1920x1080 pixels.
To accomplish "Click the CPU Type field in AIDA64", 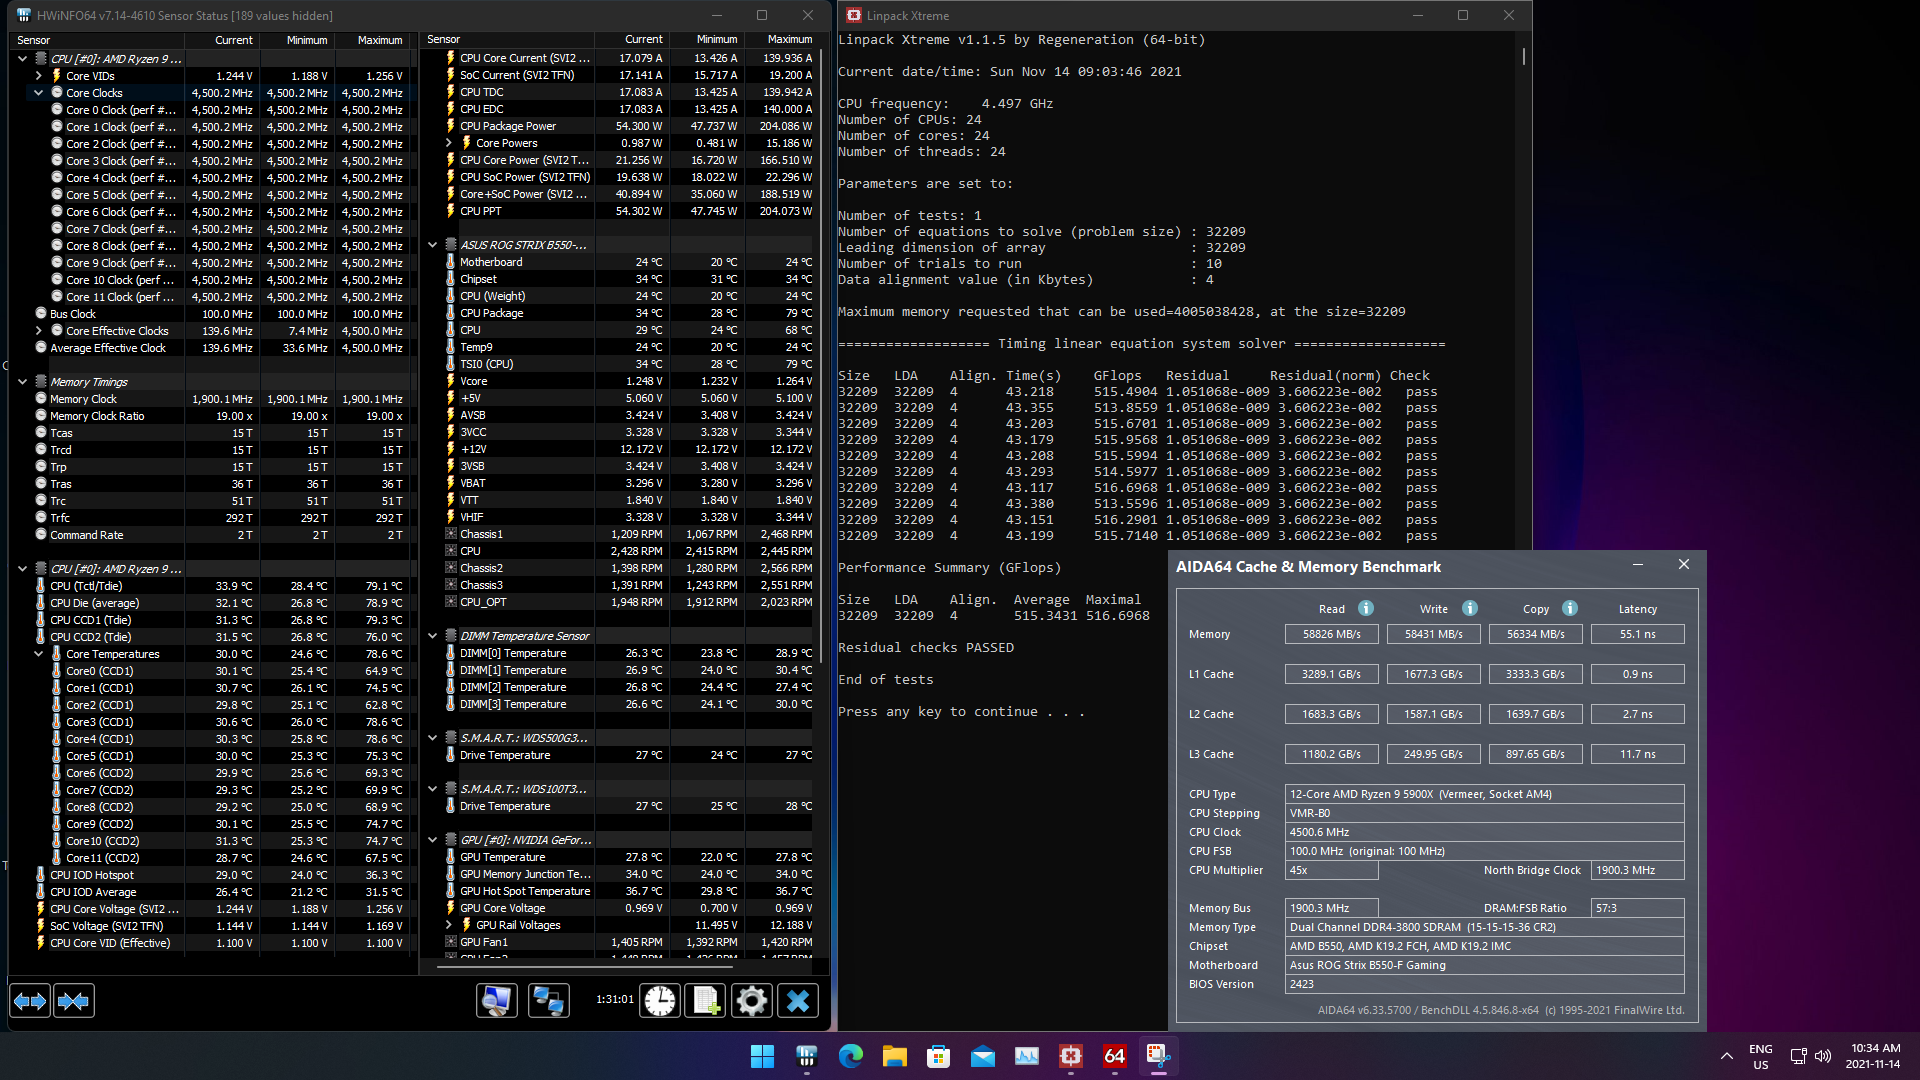I will (x=1484, y=794).
